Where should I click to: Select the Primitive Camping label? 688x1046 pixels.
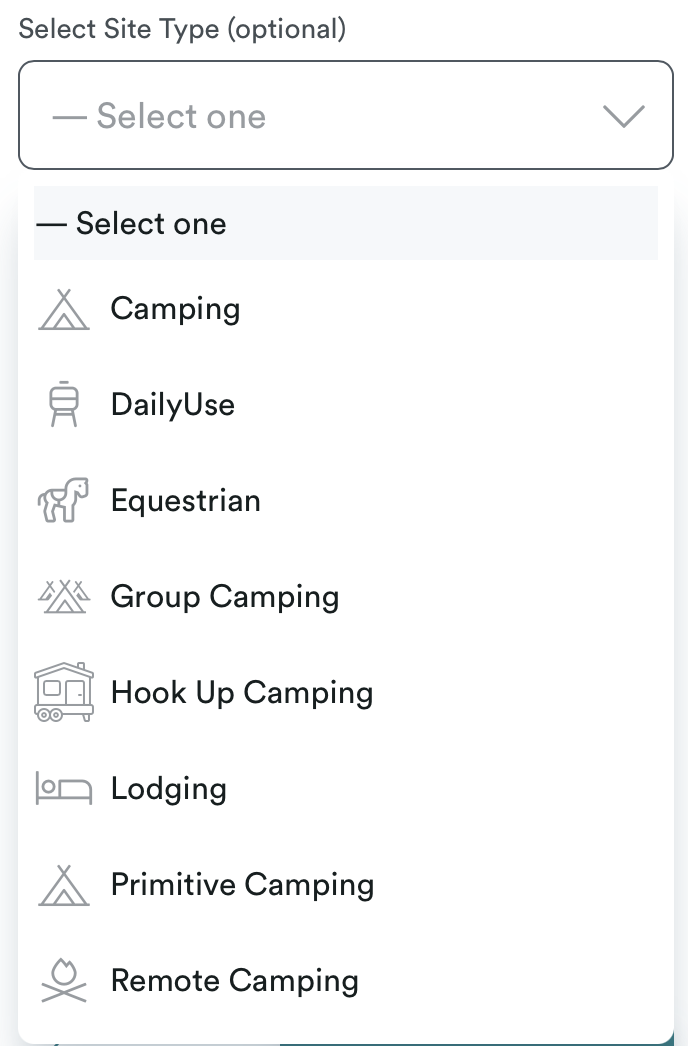pyautogui.click(x=242, y=885)
